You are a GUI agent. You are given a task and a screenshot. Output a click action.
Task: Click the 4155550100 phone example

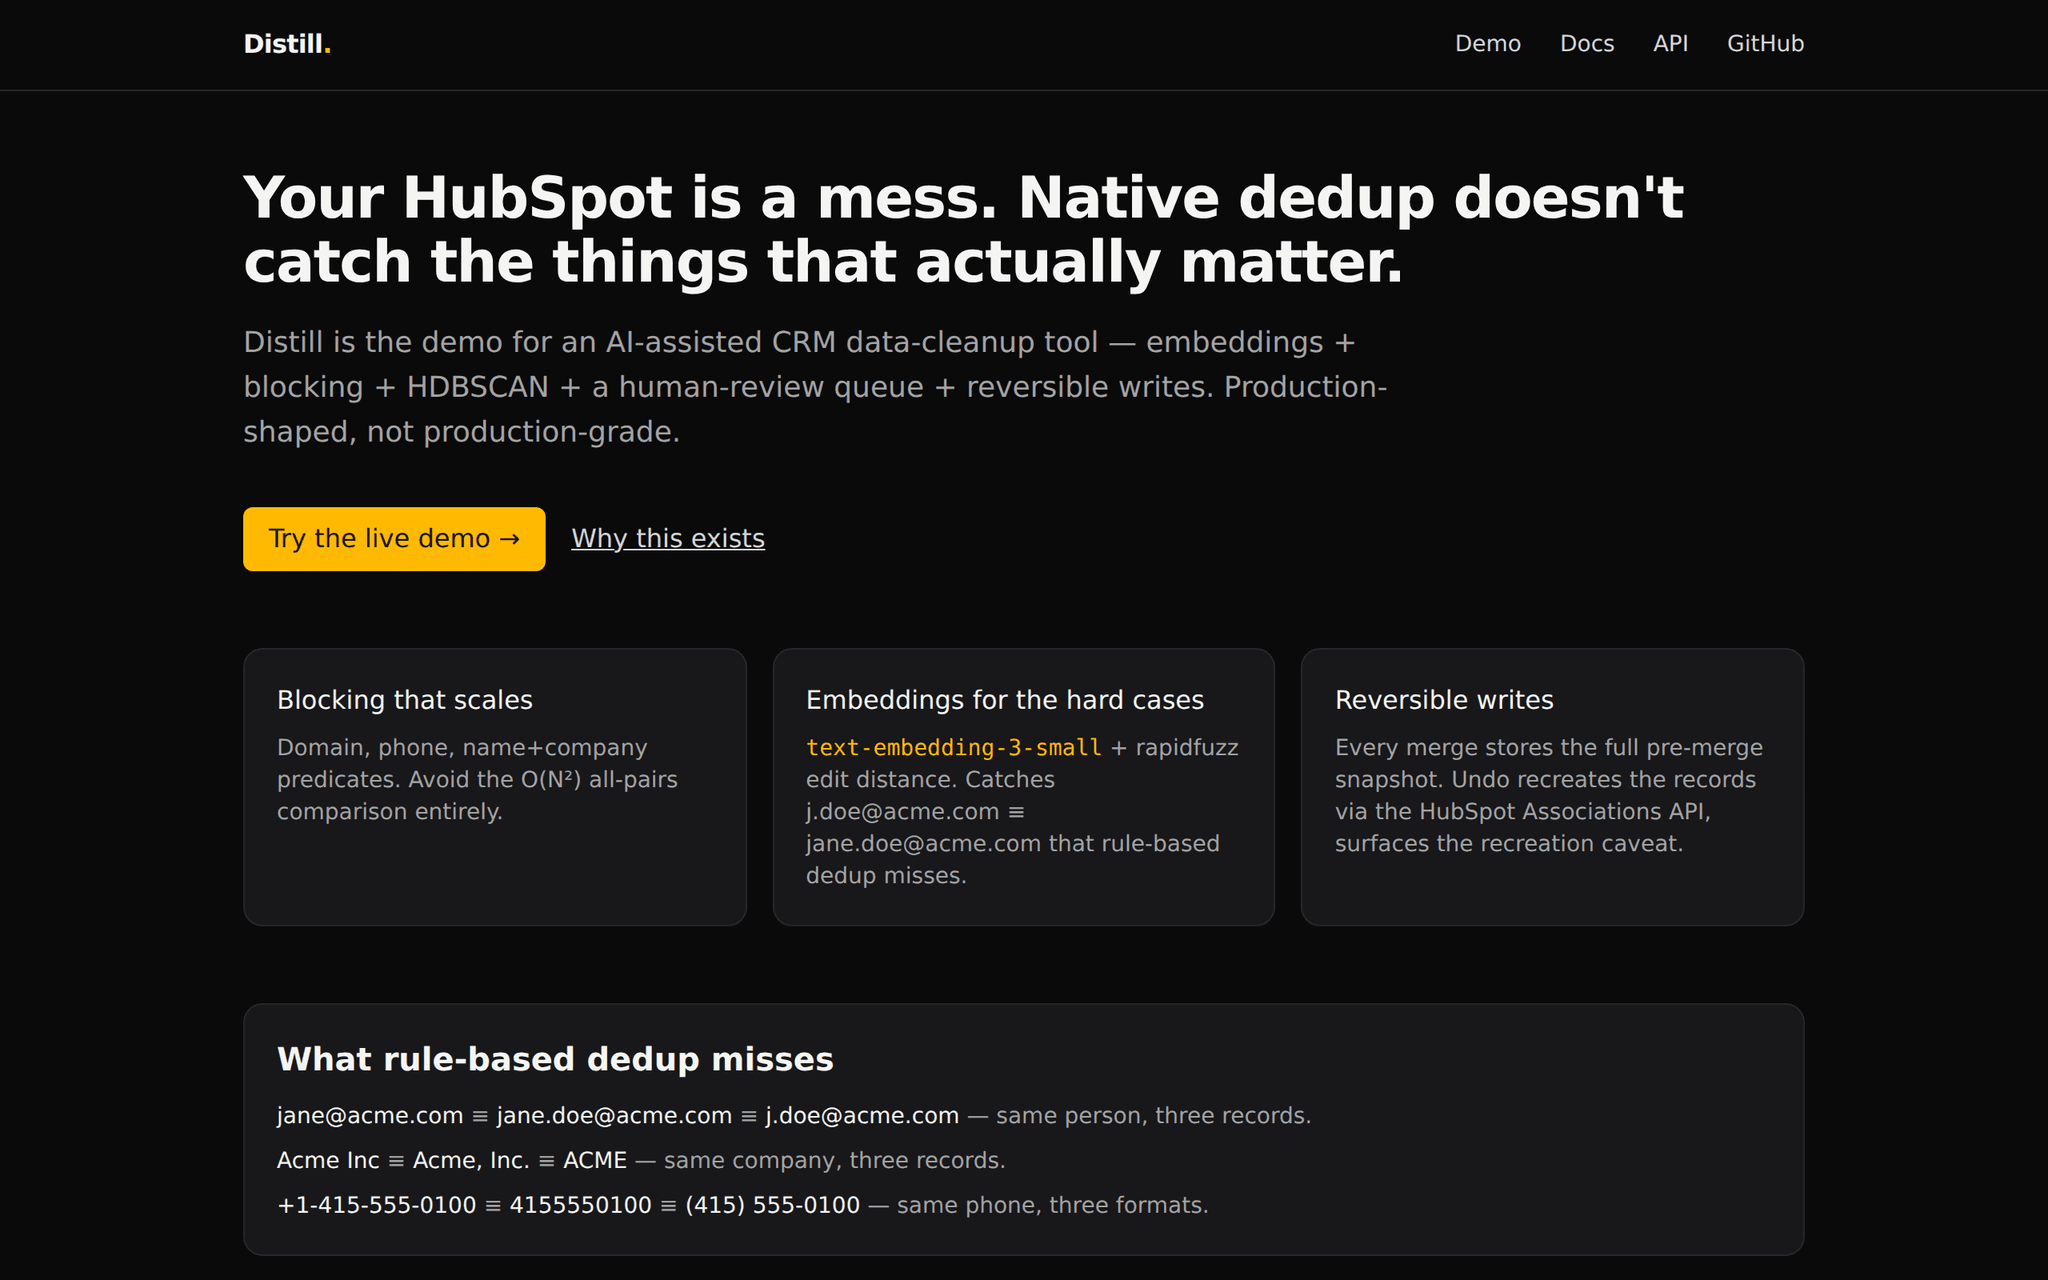click(580, 1206)
